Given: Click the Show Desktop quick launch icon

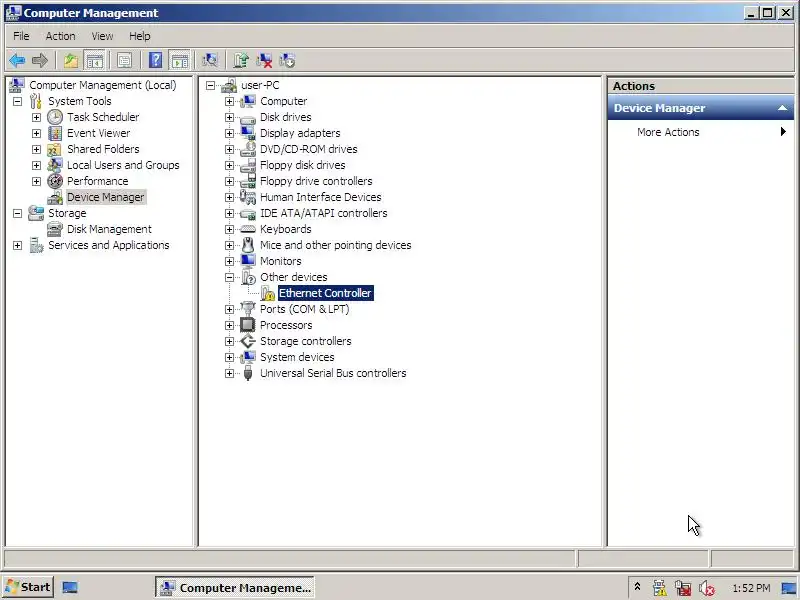Looking at the screenshot, I should coord(70,587).
